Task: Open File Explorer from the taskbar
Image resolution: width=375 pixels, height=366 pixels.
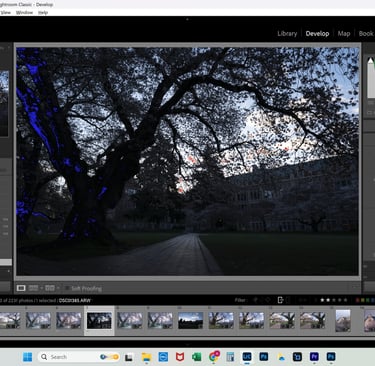Action: coord(146,357)
